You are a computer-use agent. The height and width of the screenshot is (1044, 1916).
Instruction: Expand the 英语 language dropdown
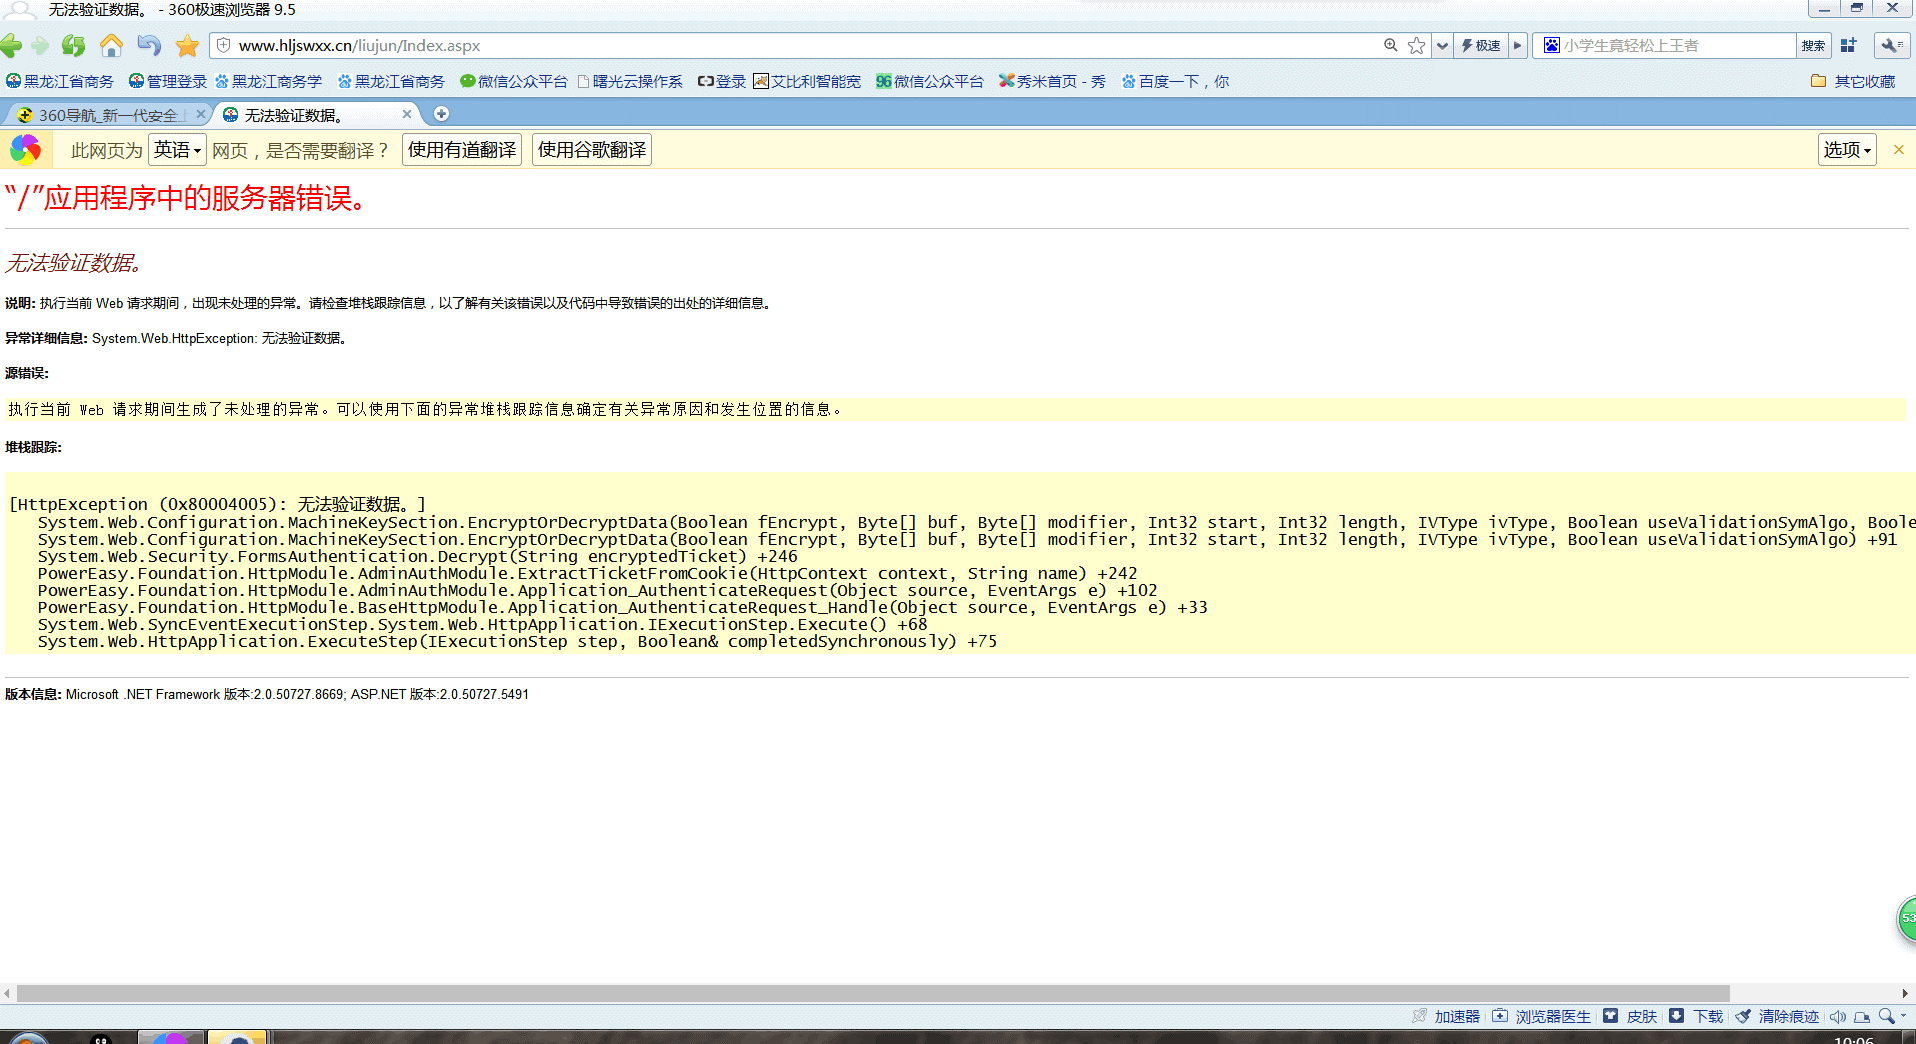click(x=177, y=150)
